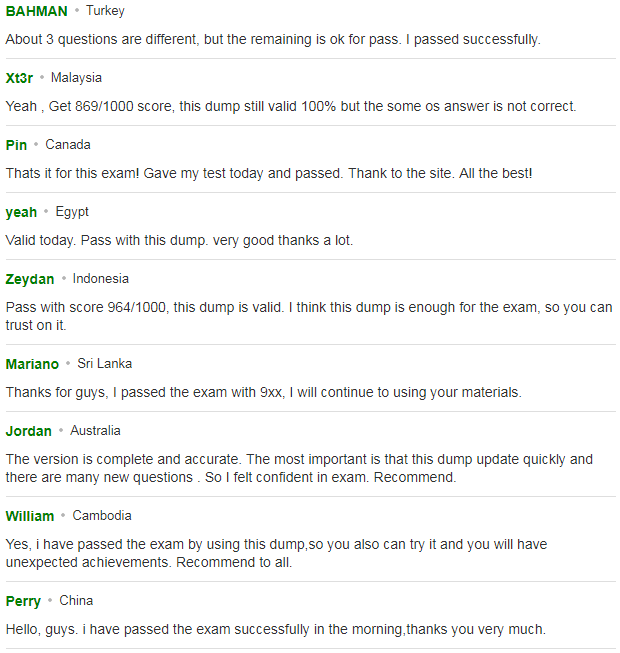Select the Pin reviewer name
The width and height of the screenshot is (620, 653).
16,145
